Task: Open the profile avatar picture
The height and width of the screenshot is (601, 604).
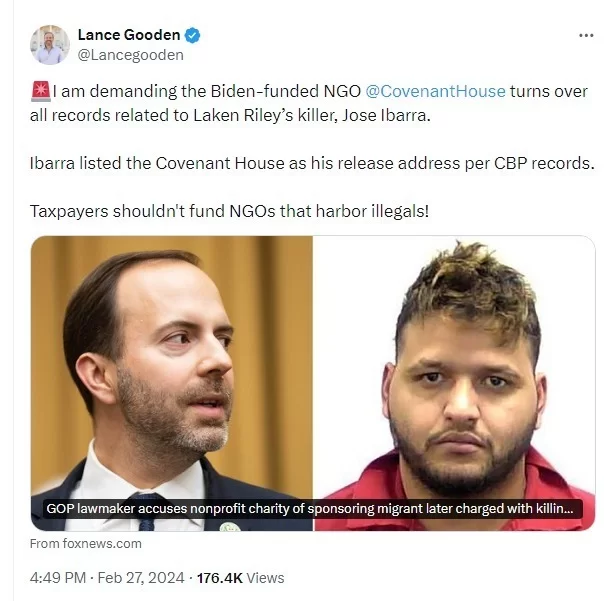Action: point(50,45)
